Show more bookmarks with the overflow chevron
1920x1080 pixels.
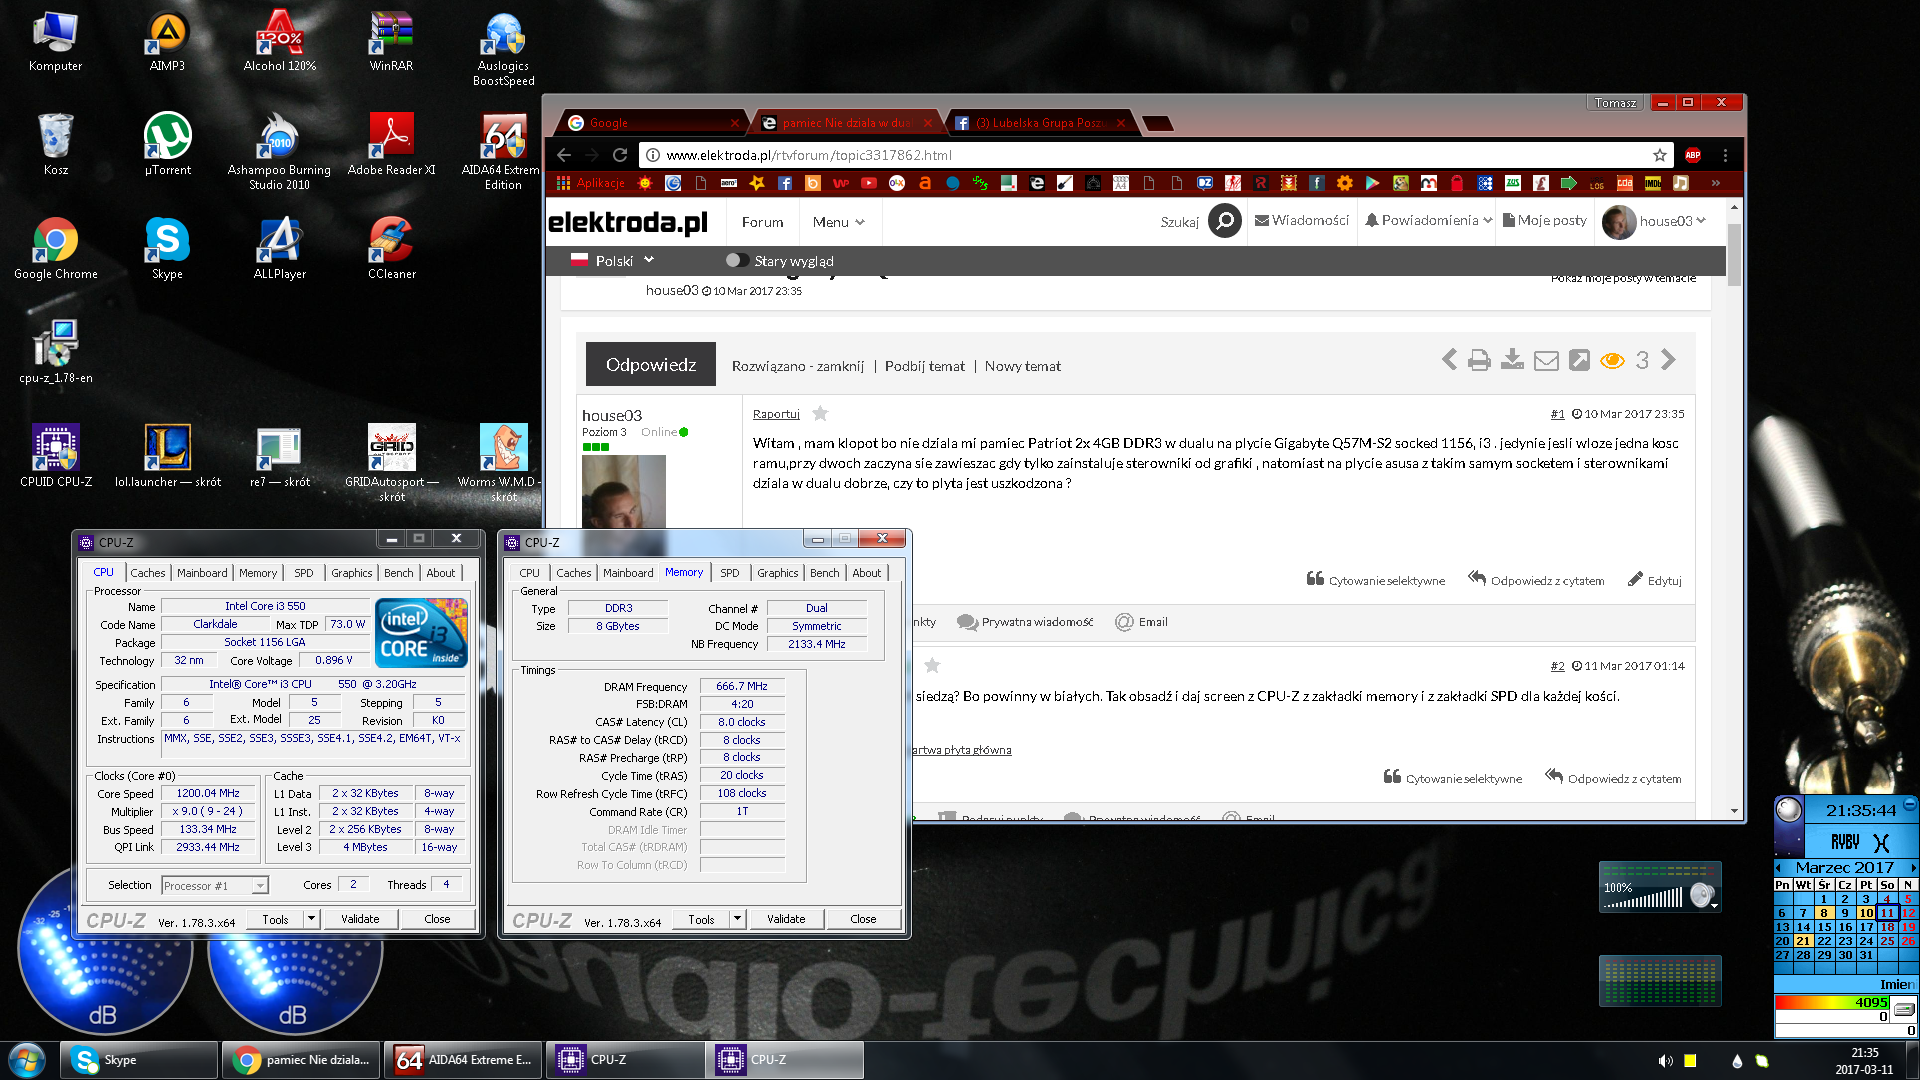coord(1715,183)
